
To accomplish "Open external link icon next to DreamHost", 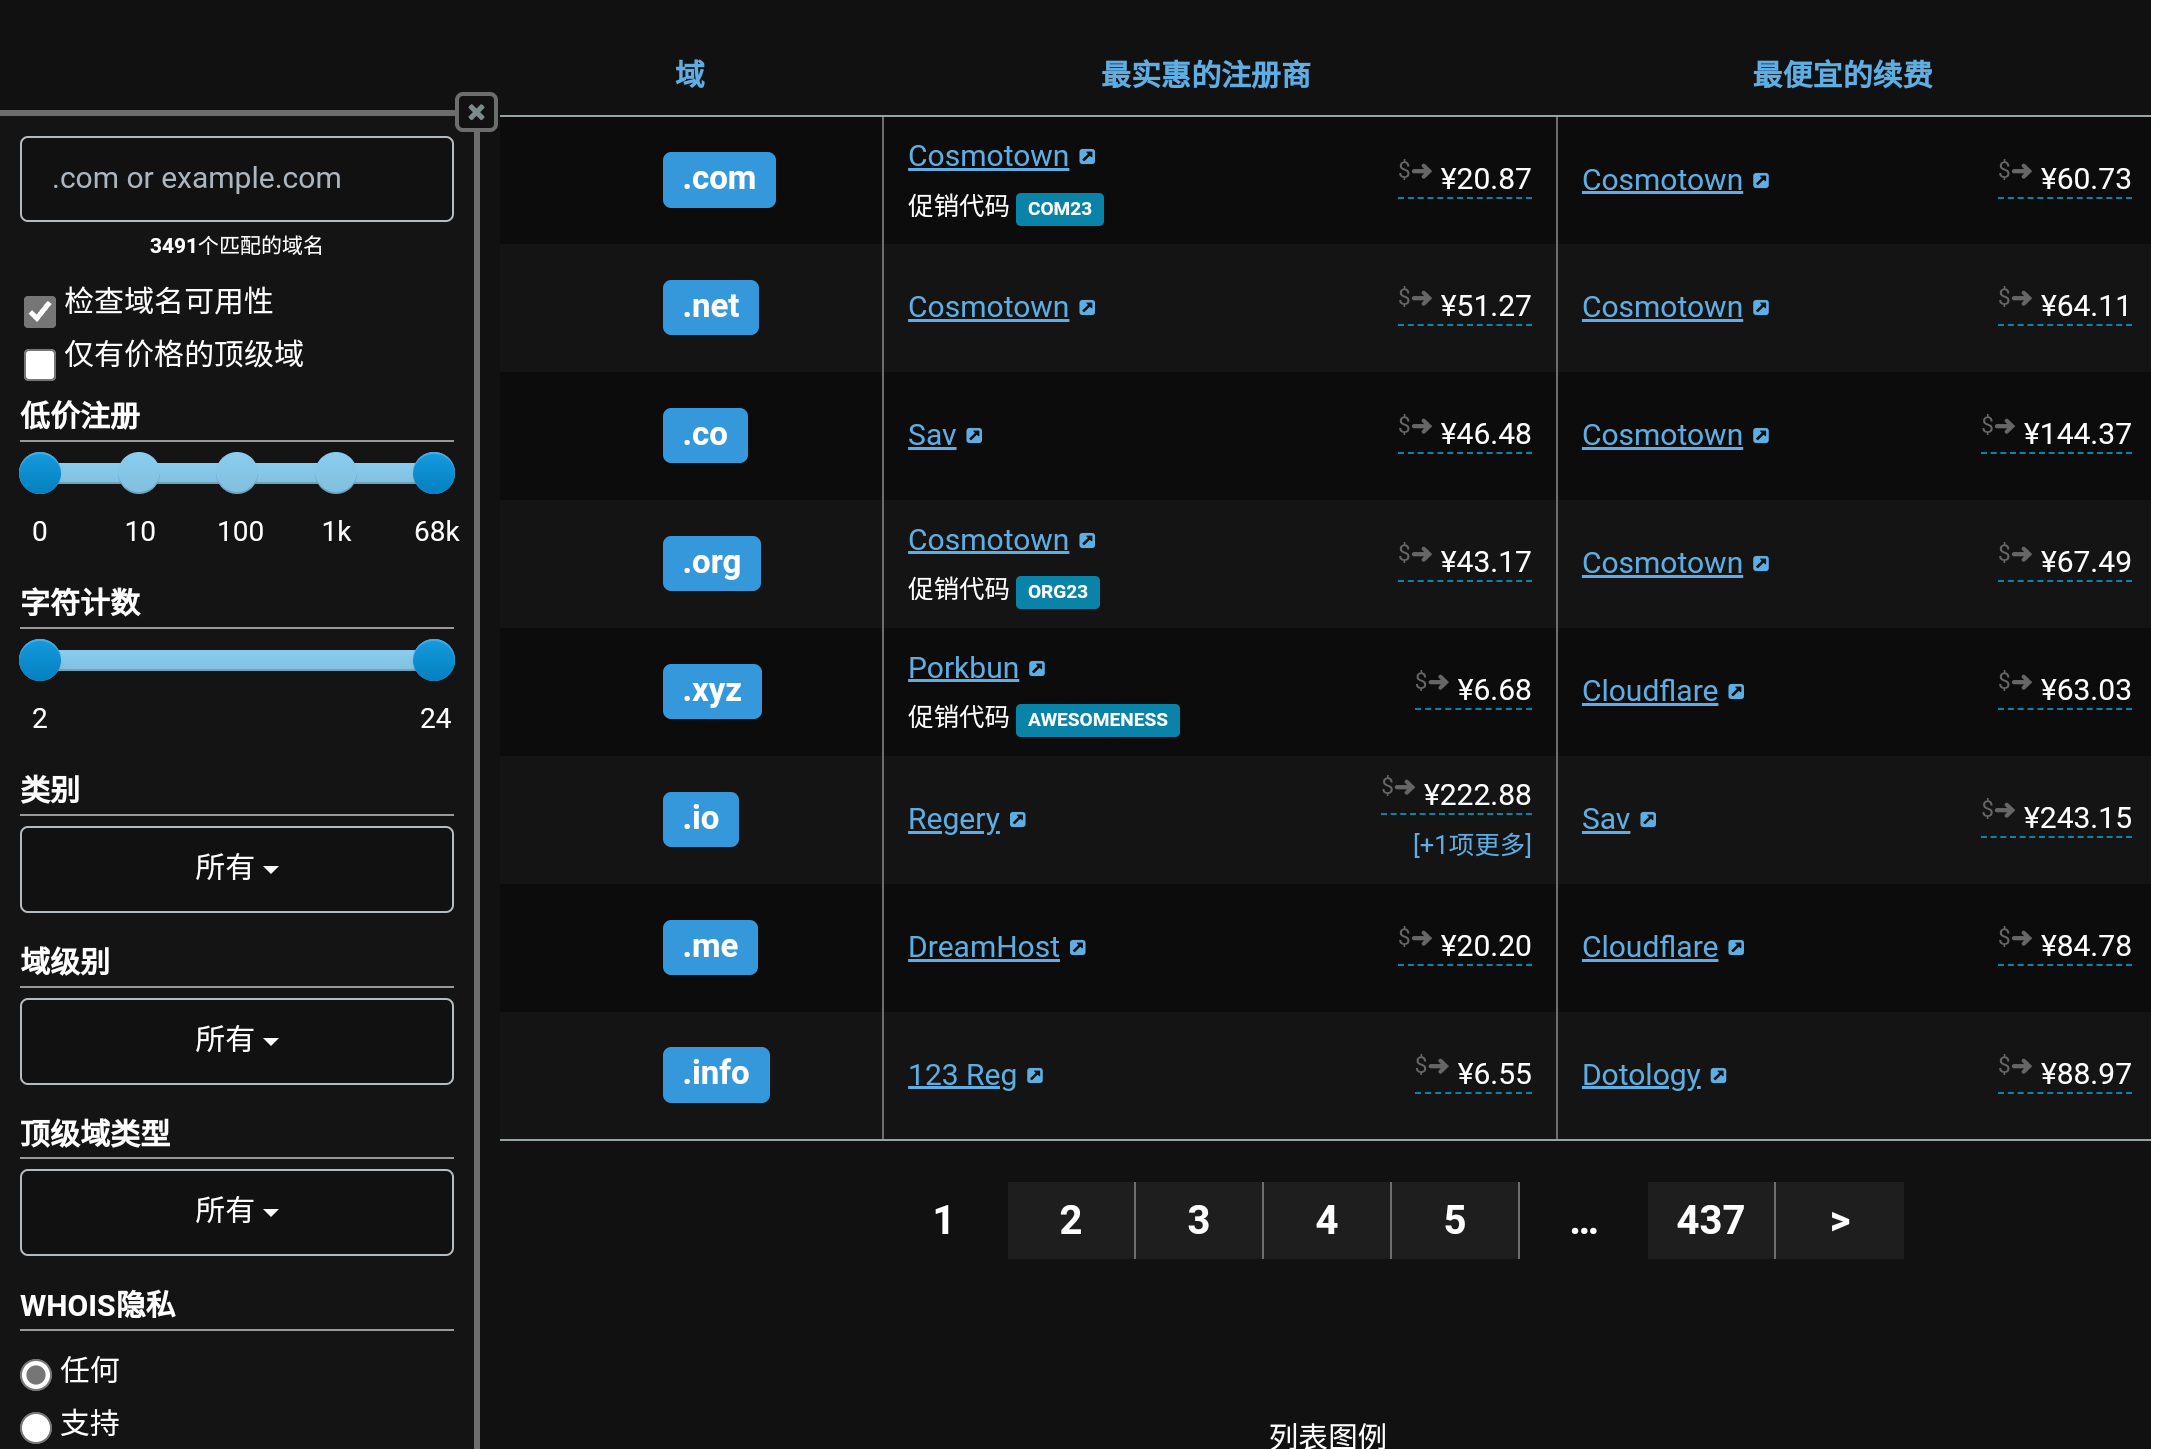I will [1078, 948].
